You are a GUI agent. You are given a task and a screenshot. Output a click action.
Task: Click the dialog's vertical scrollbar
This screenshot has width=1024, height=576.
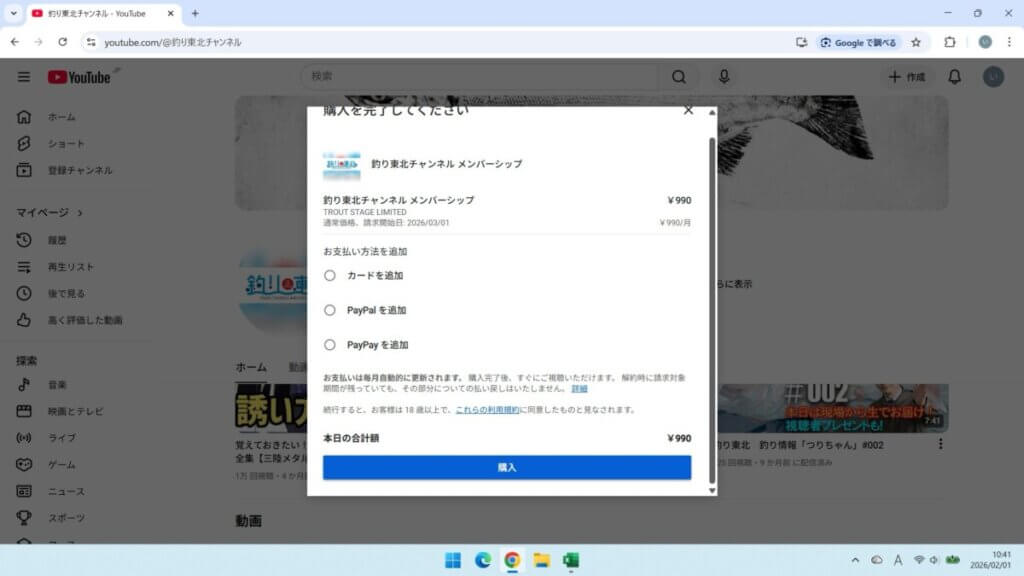(x=712, y=300)
